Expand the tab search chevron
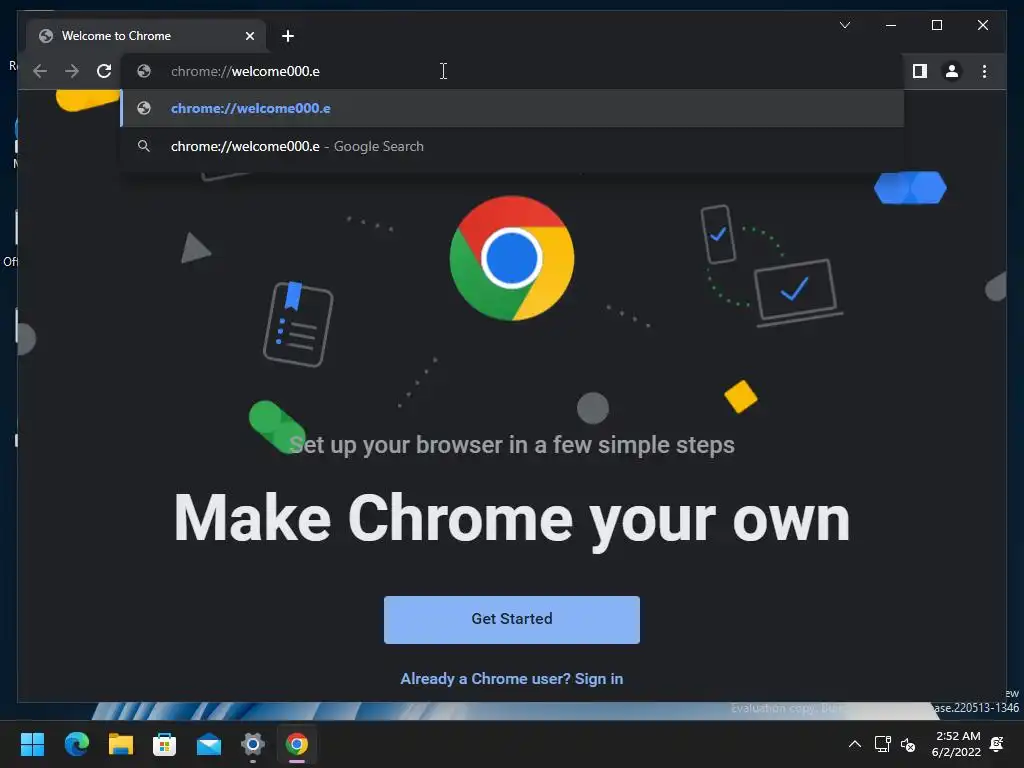The image size is (1024, 768). coord(844,25)
